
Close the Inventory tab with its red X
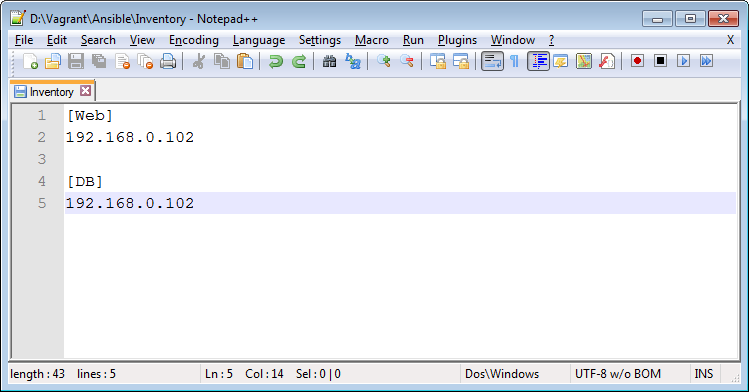coord(85,91)
